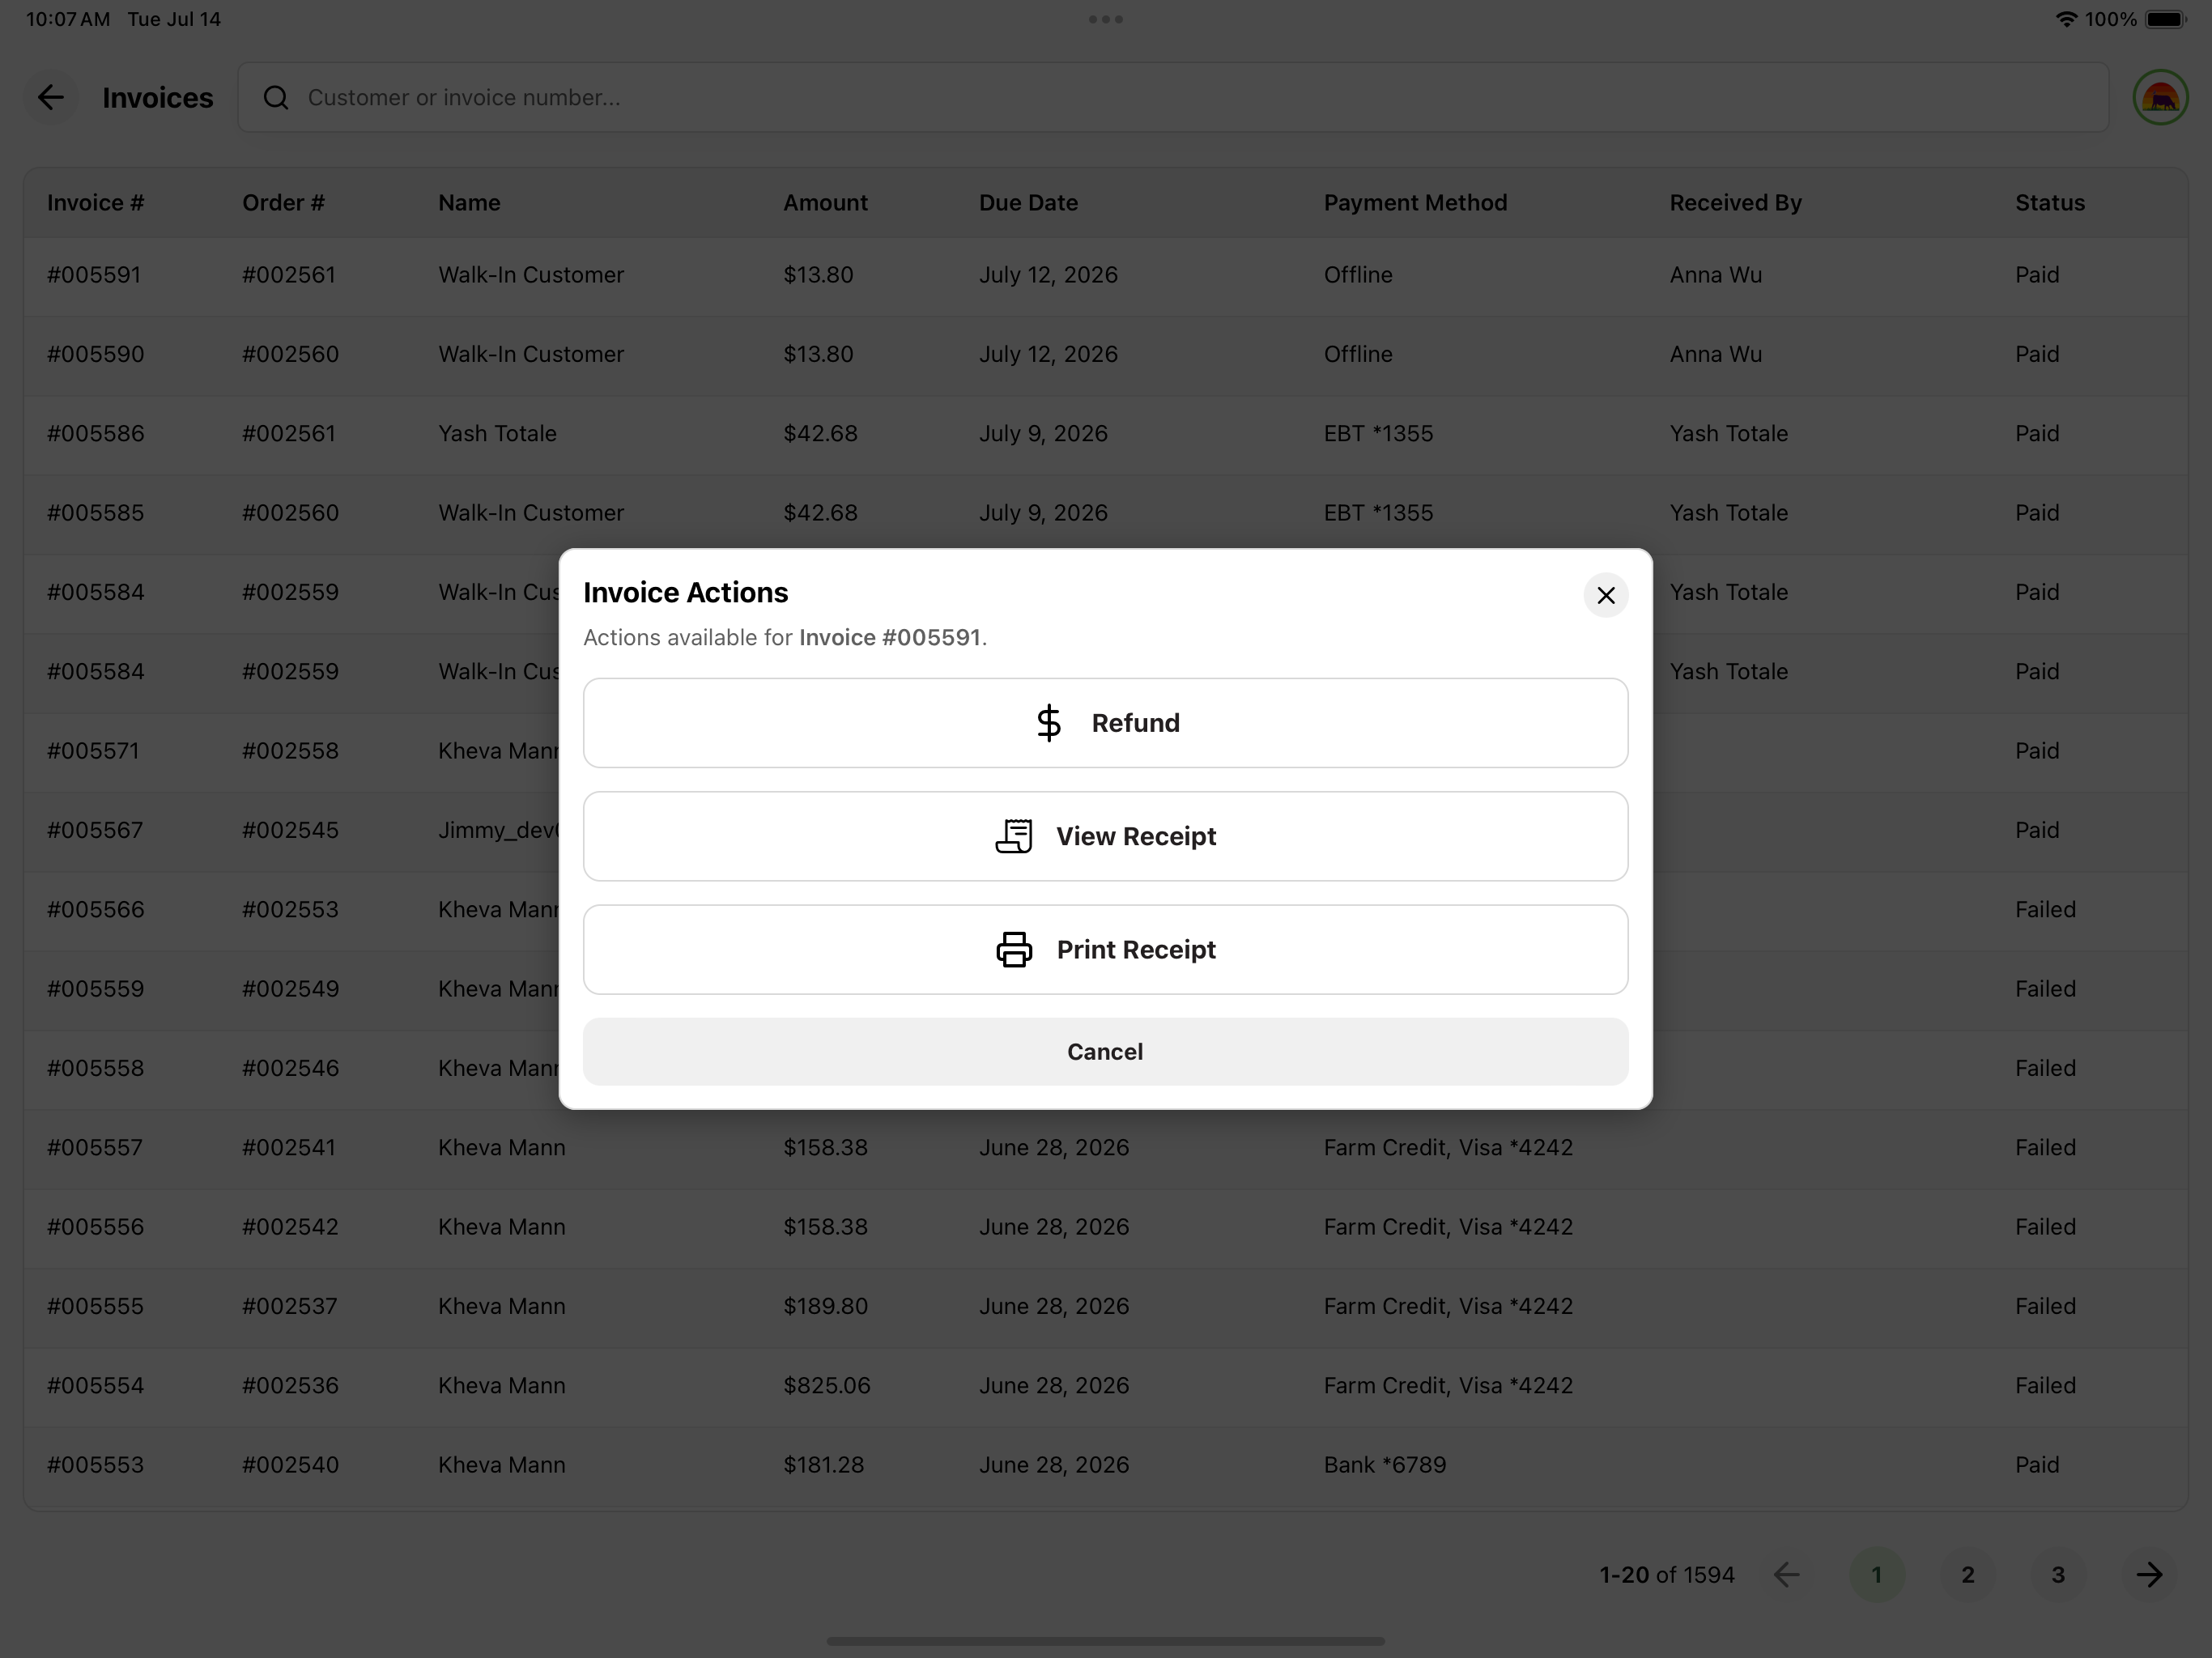
Task: Click the Bank *6789 payment method
Action: 1384,1464
